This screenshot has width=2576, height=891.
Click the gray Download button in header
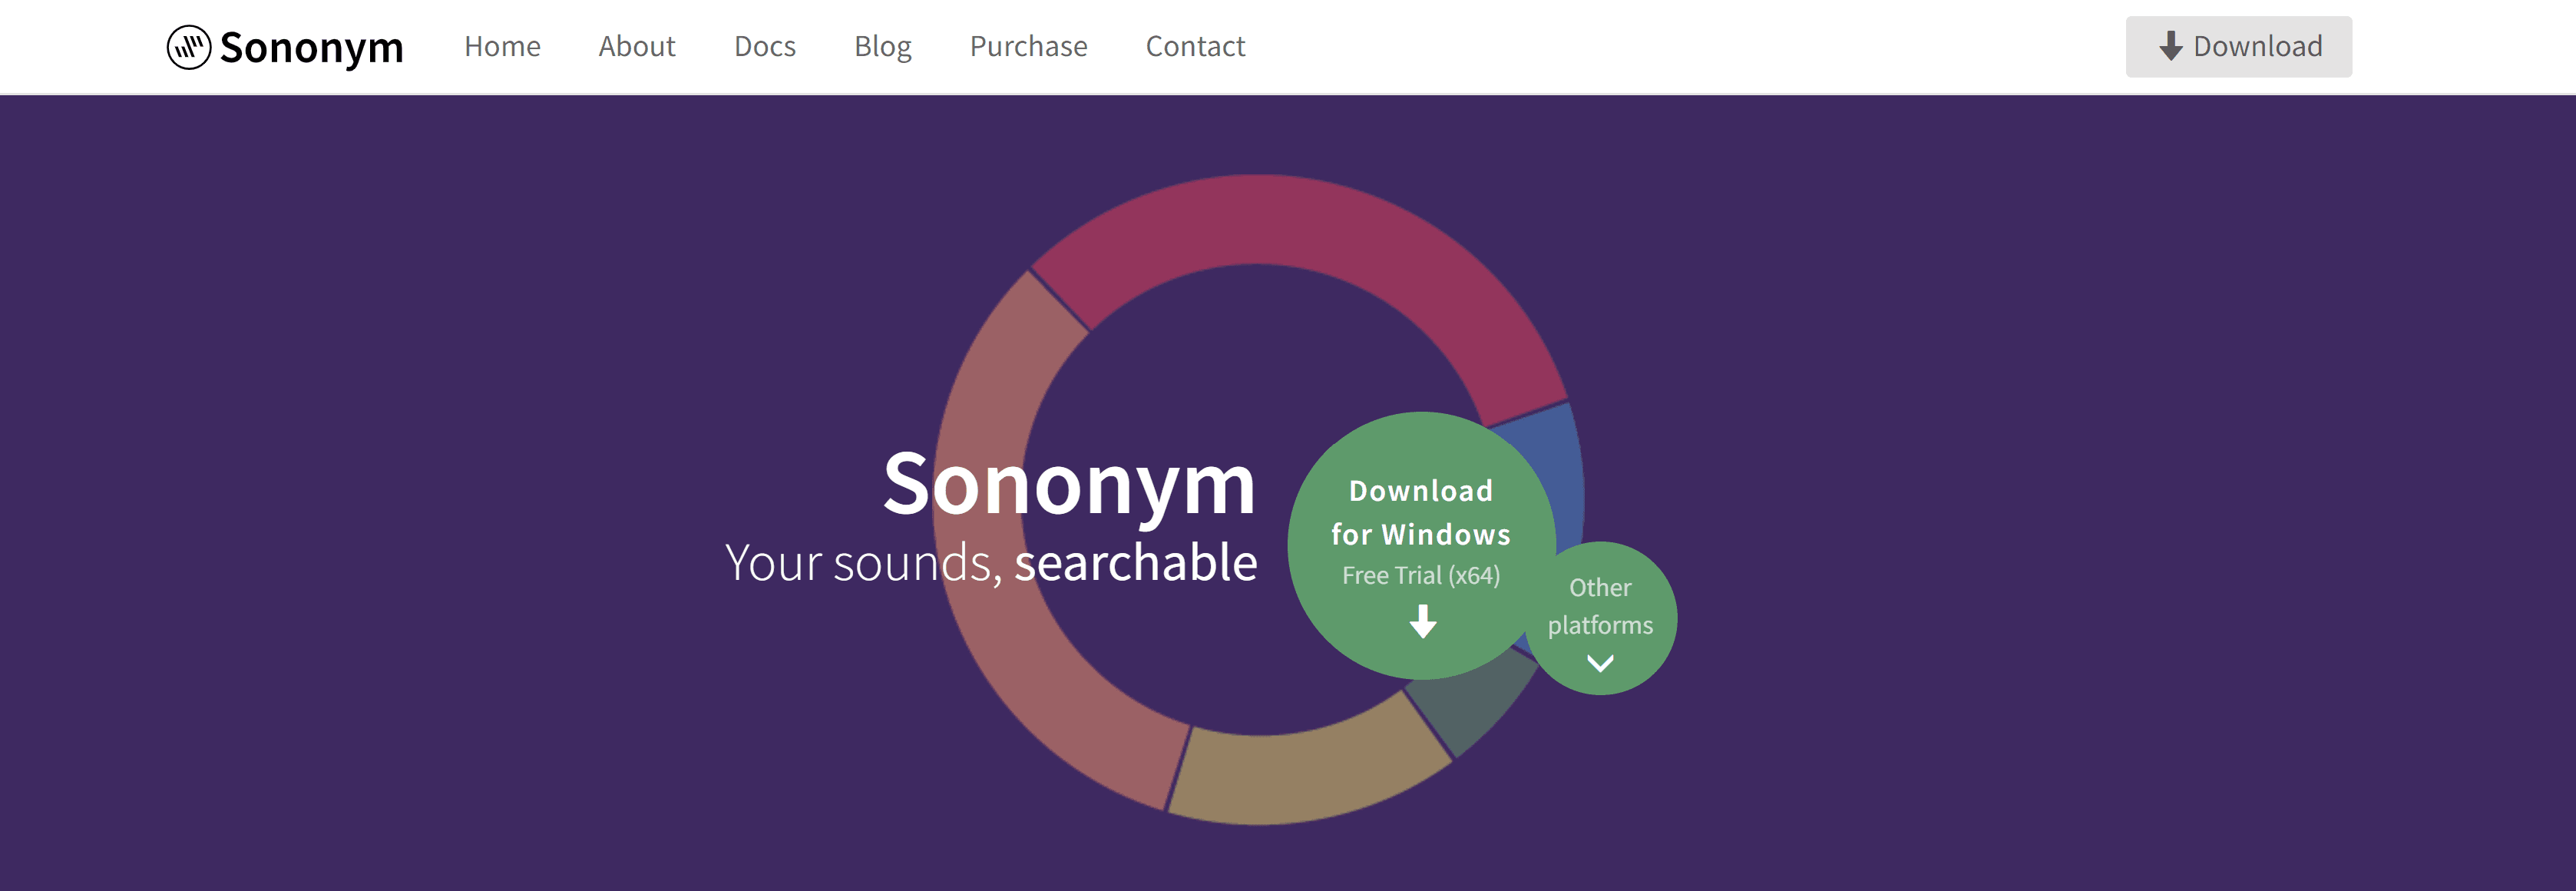(x=2238, y=46)
